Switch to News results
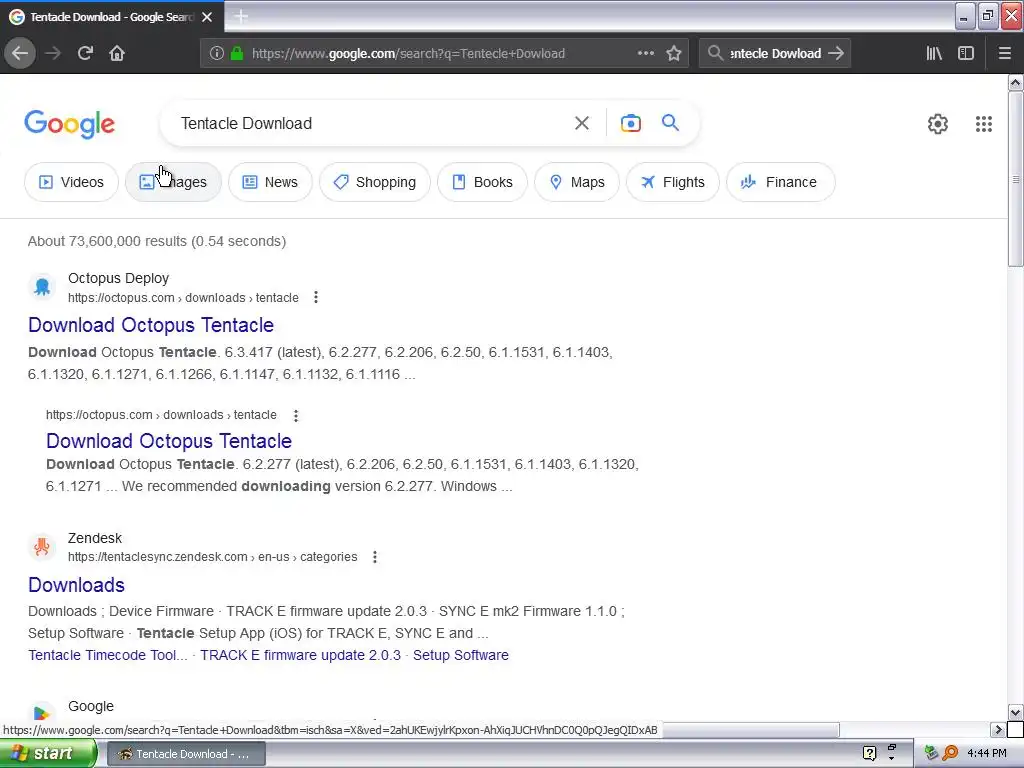The image size is (1024, 768). click(x=270, y=182)
